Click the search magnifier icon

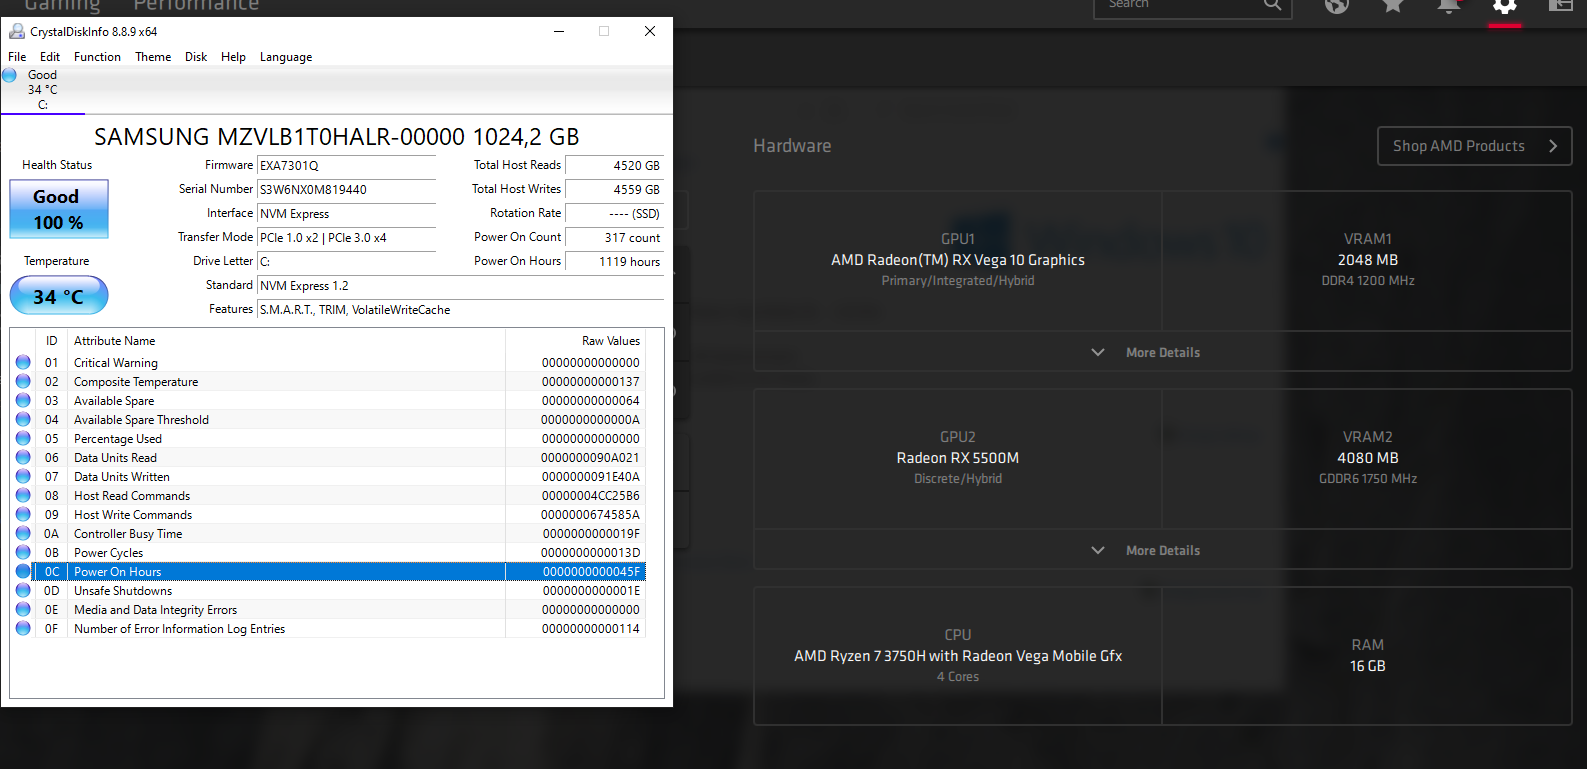[x=1272, y=5]
